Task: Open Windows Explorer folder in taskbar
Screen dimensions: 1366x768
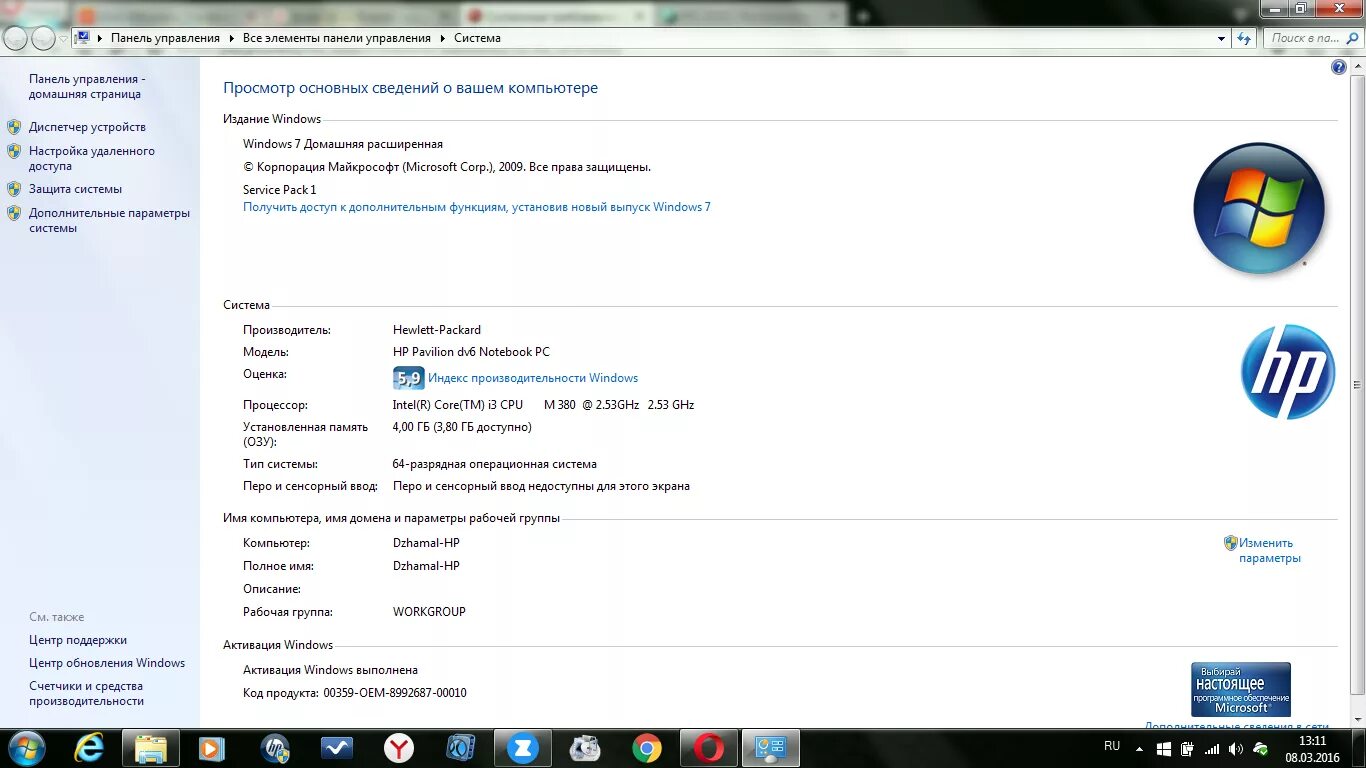Action: pos(151,748)
